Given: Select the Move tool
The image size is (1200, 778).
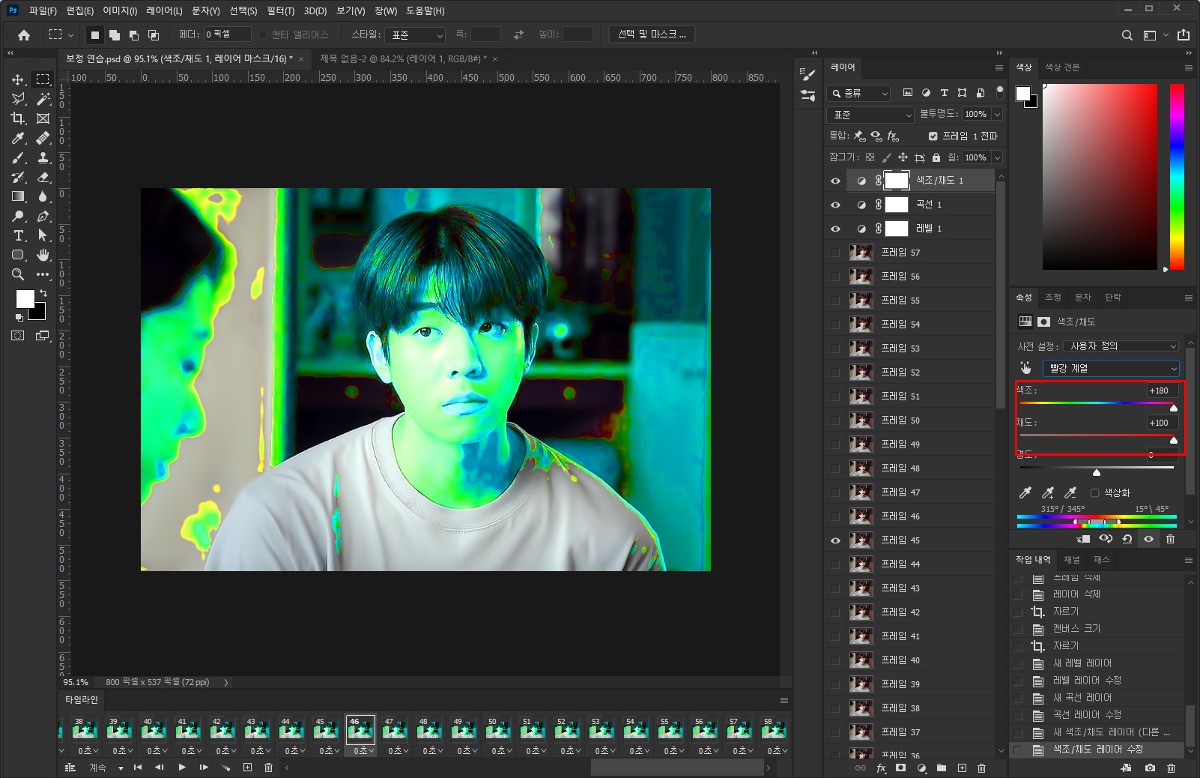Looking at the screenshot, I should tap(18, 79).
